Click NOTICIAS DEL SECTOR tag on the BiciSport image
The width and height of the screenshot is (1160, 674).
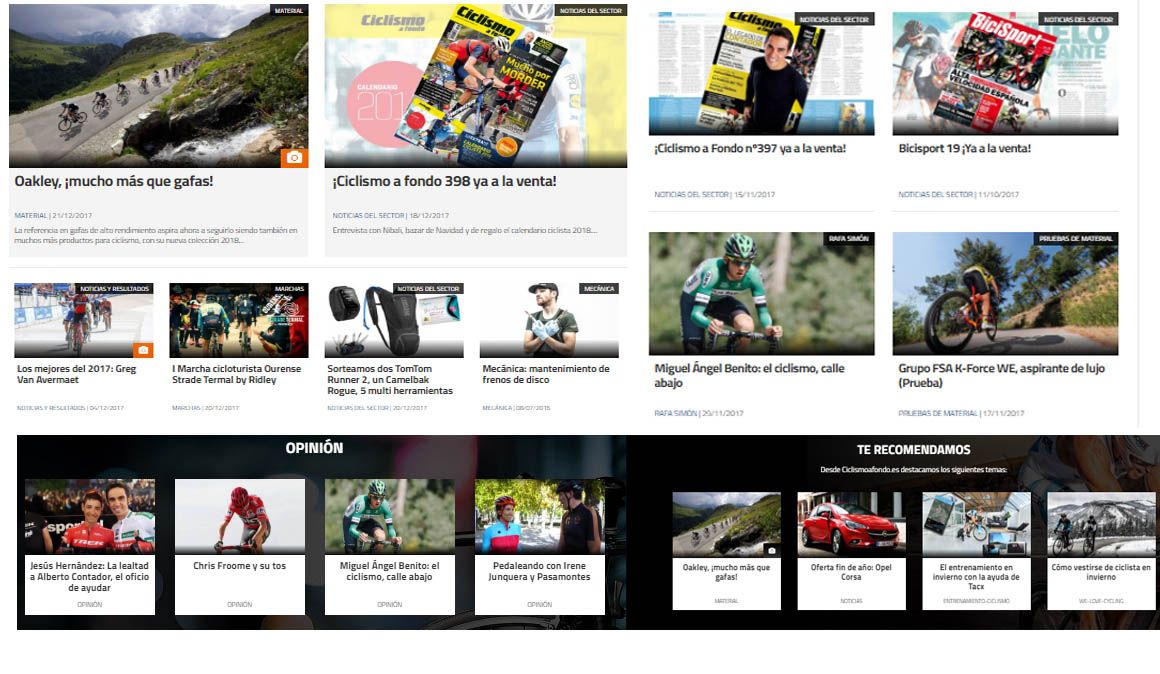point(1078,19)
